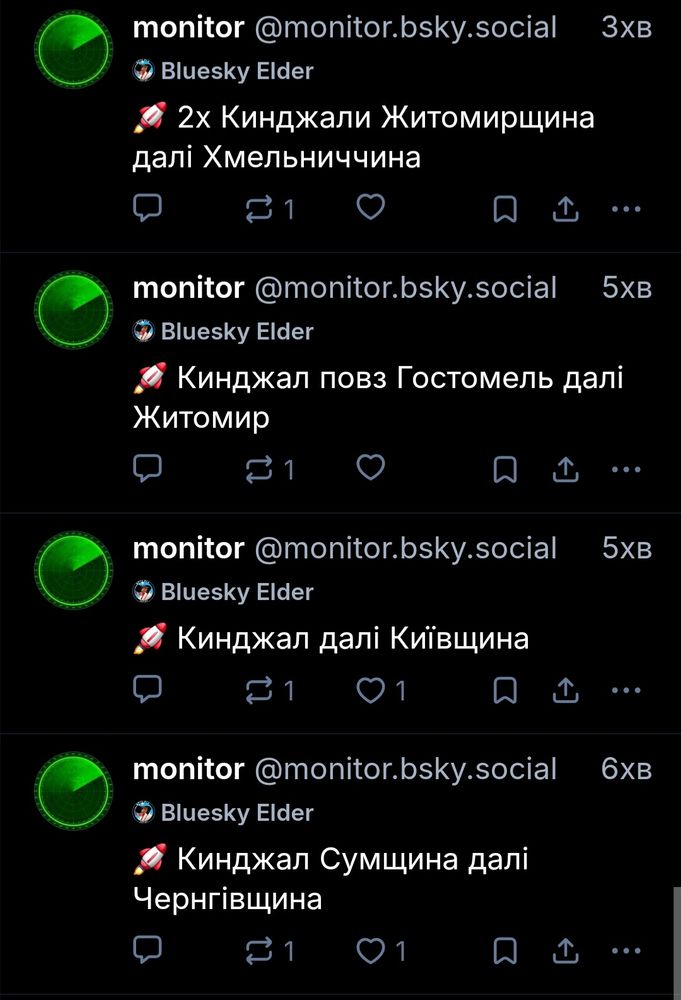Share the '2х Кинджали Житомирщина' post
681x1000 pixels.
tap(565, 209)
